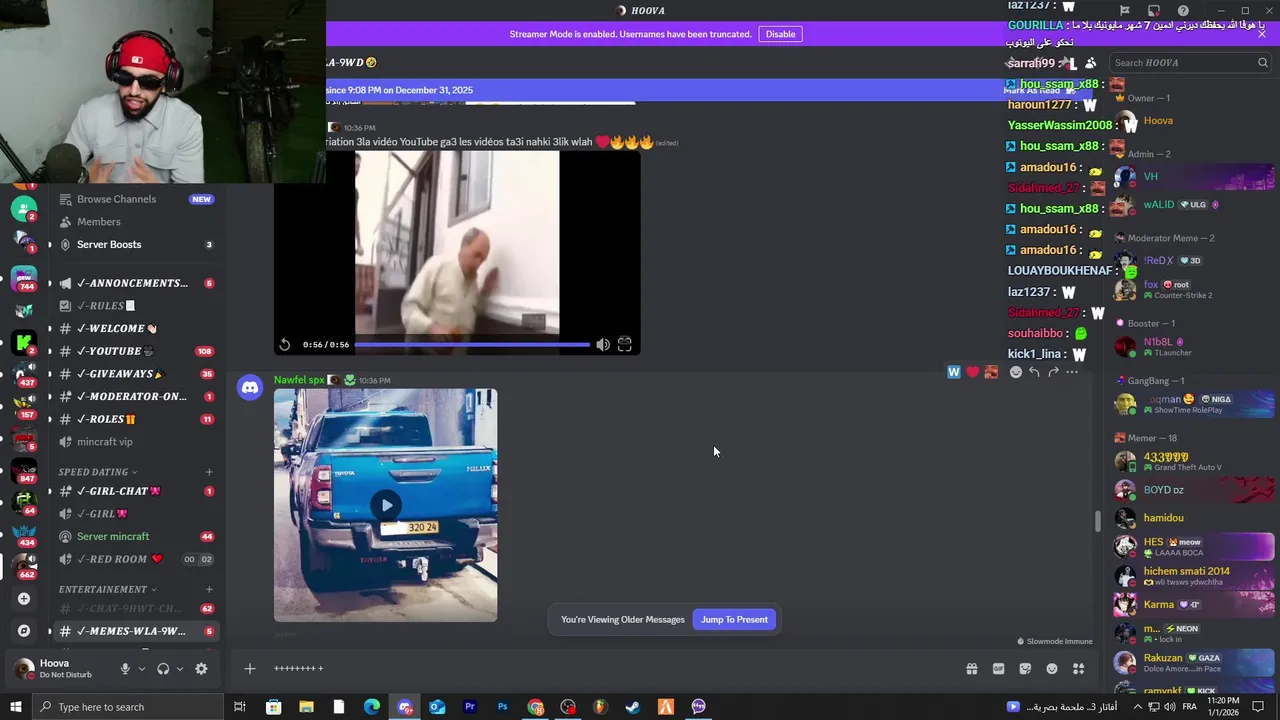Show hidden system tray icons
Viewport: 1280px width, 720px height.
point(1137,707)
